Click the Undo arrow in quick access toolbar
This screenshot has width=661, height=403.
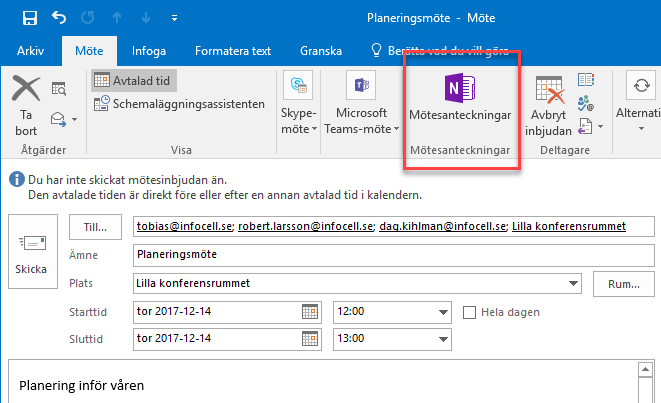(x=58, y=18)
